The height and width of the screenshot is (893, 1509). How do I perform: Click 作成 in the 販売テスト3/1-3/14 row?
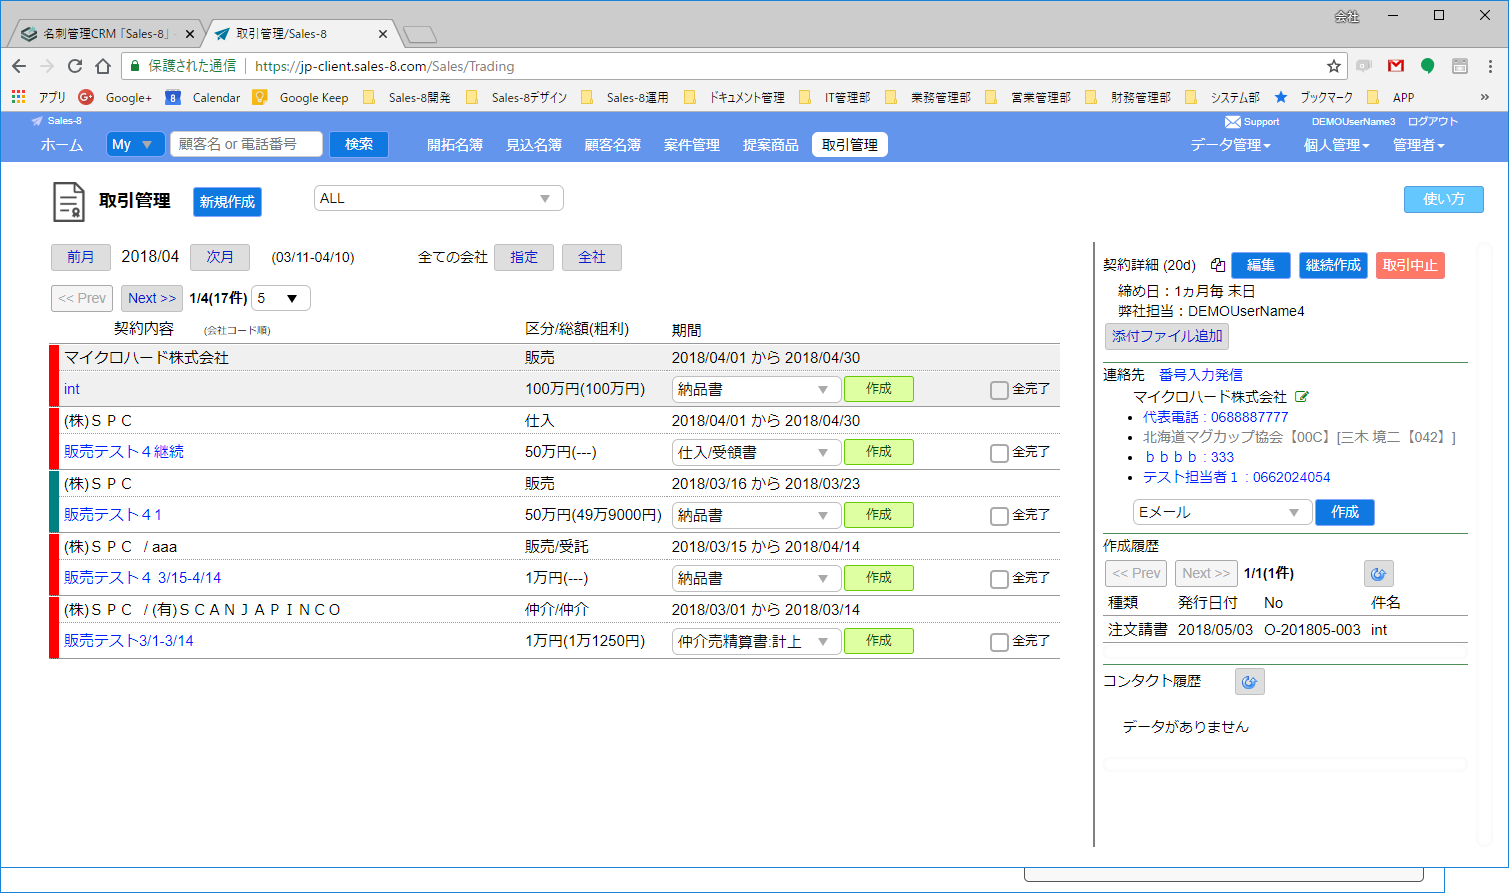(879, 641)
